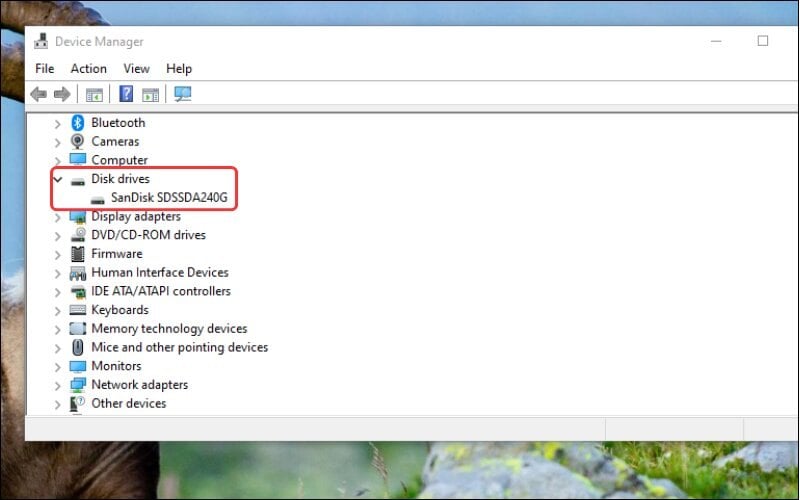Click the Bluetooth logo icon
This screenshot has height=500, width=800.
coord(78,122)
